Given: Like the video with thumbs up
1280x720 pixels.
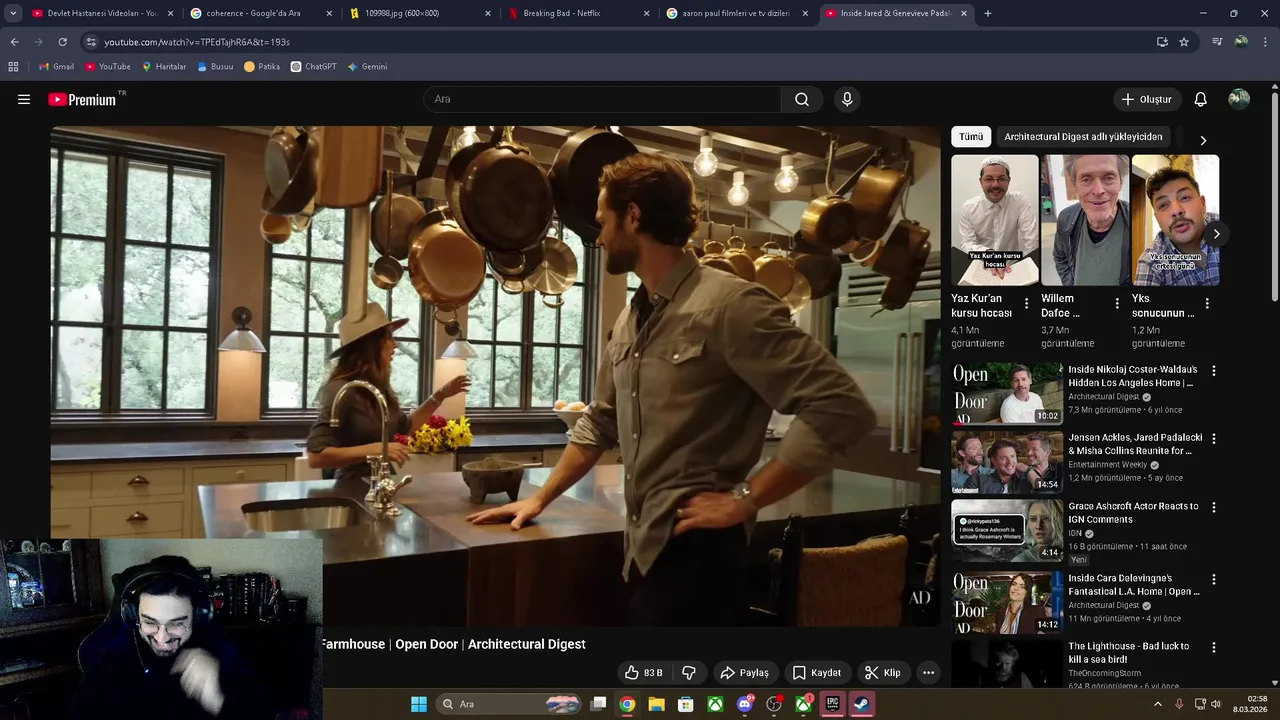Looking at the screenshot, I should point(644,673).
